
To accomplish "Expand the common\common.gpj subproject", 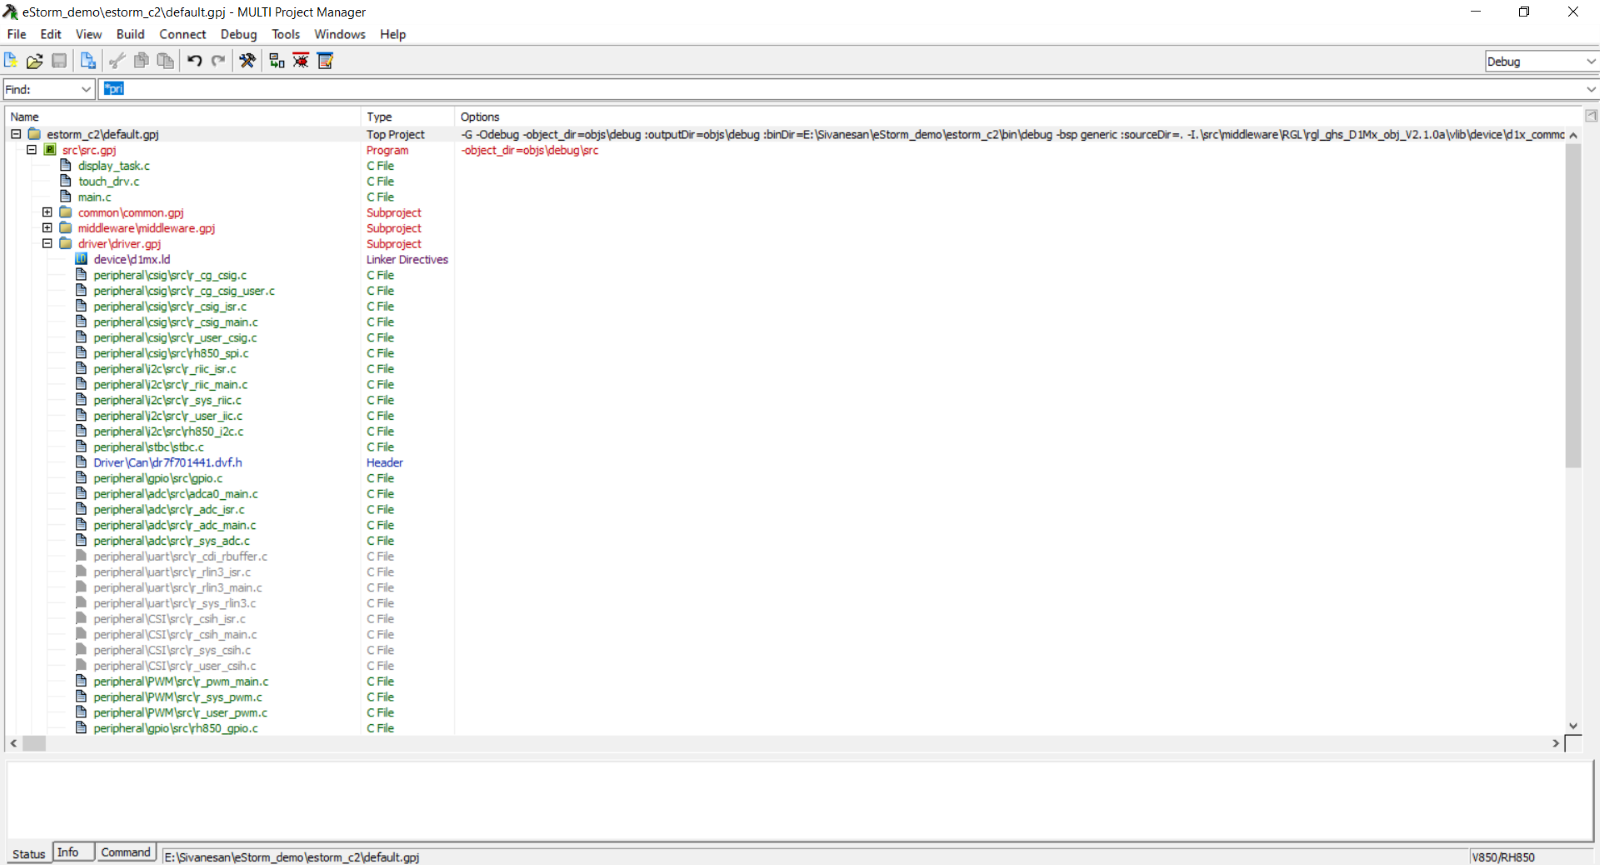I will [x=47, y=213].
